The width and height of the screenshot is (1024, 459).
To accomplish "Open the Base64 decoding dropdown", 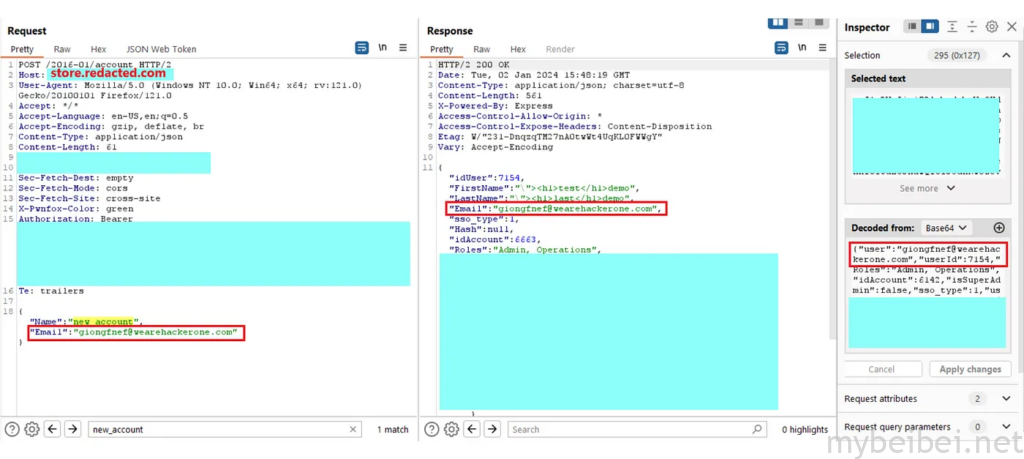I will (945, 228).
